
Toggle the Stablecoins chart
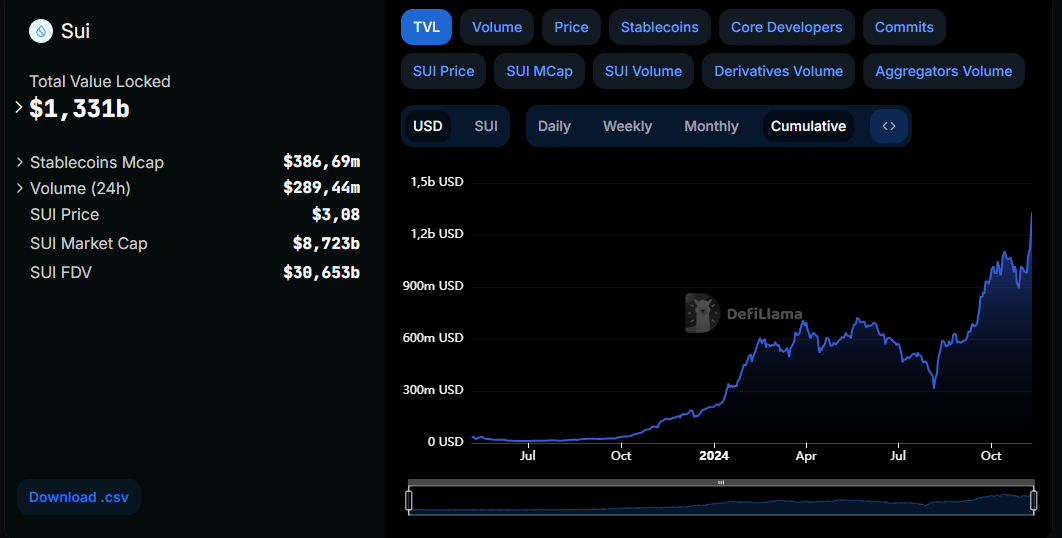pyautogui.click(x=660, y=27)
